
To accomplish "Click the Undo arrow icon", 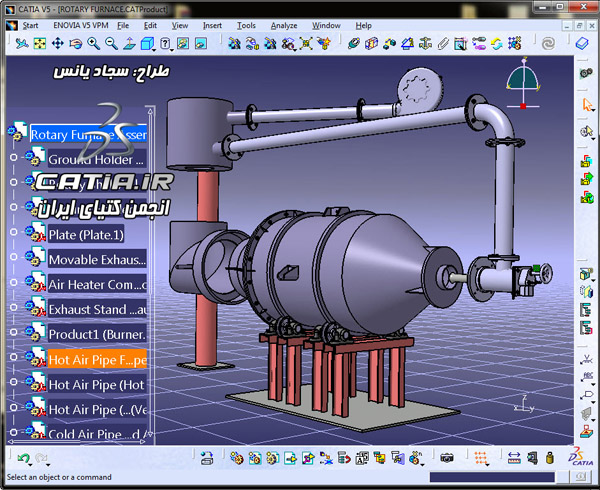I will click(x=24, y=457).
